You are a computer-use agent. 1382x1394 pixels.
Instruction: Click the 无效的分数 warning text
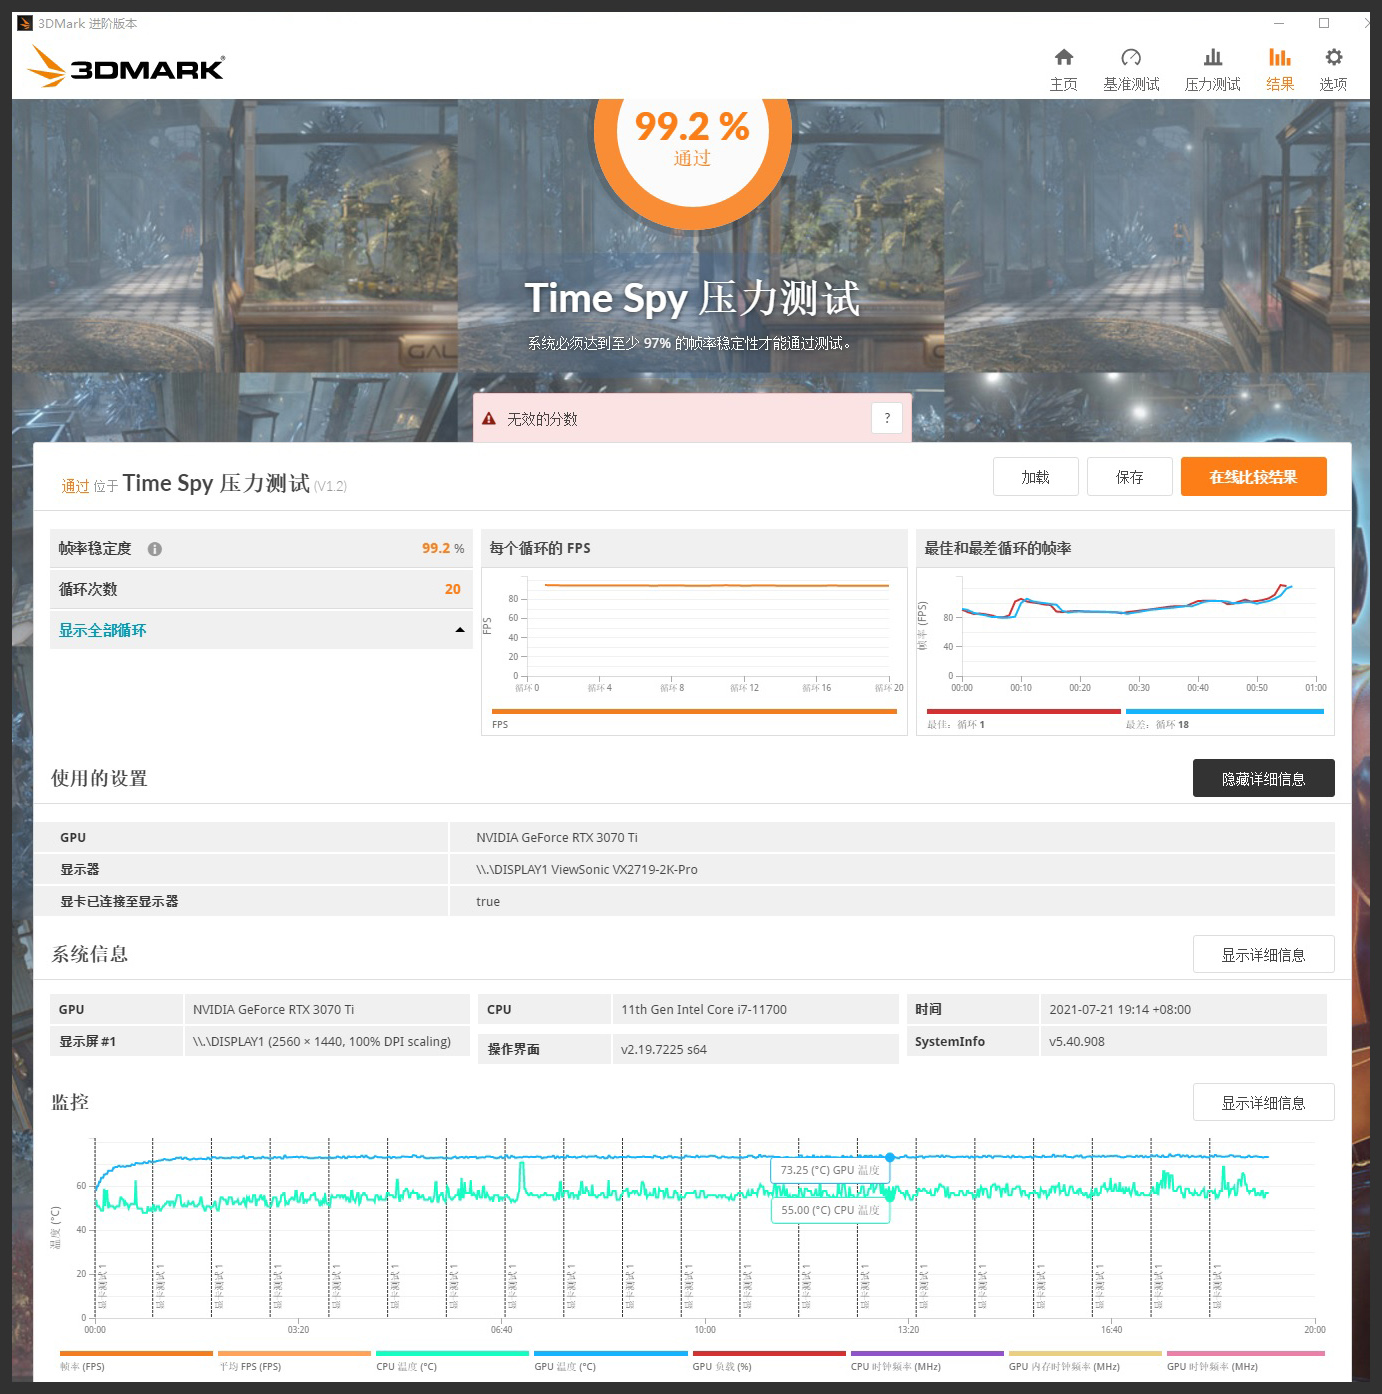pos(542,419)
